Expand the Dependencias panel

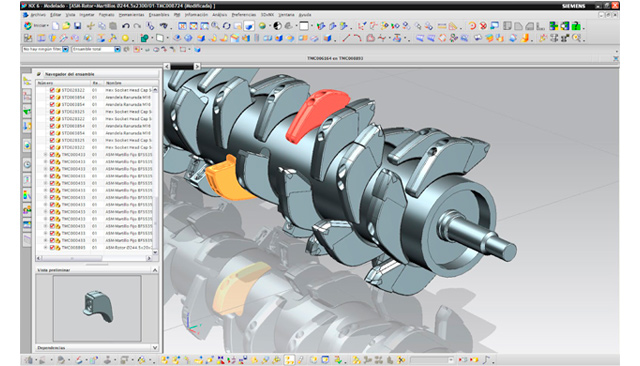[155, 348]
